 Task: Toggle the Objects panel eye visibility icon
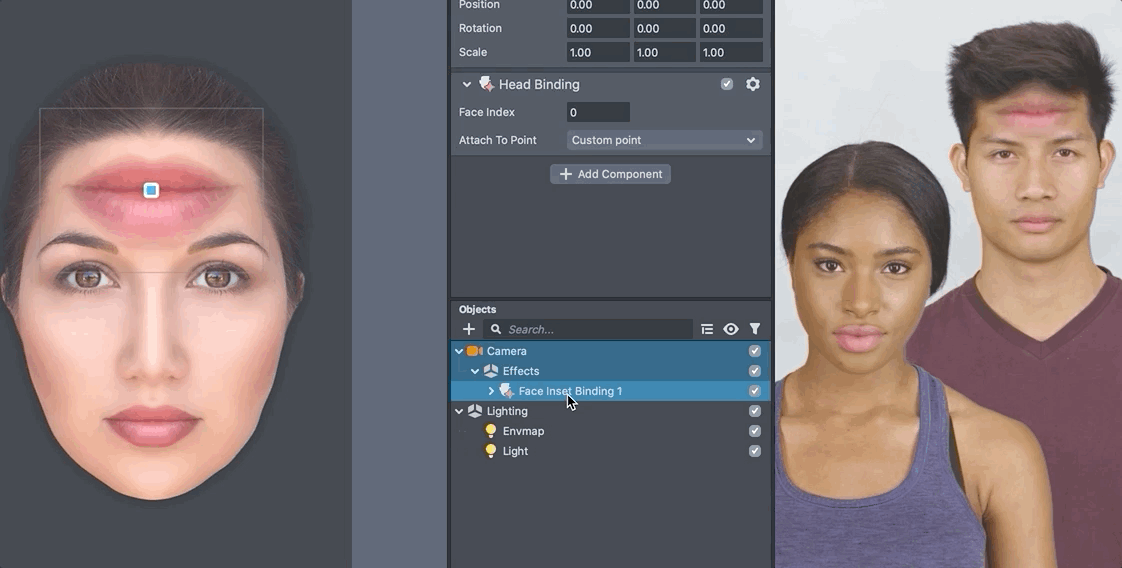[x=731, y=329]
